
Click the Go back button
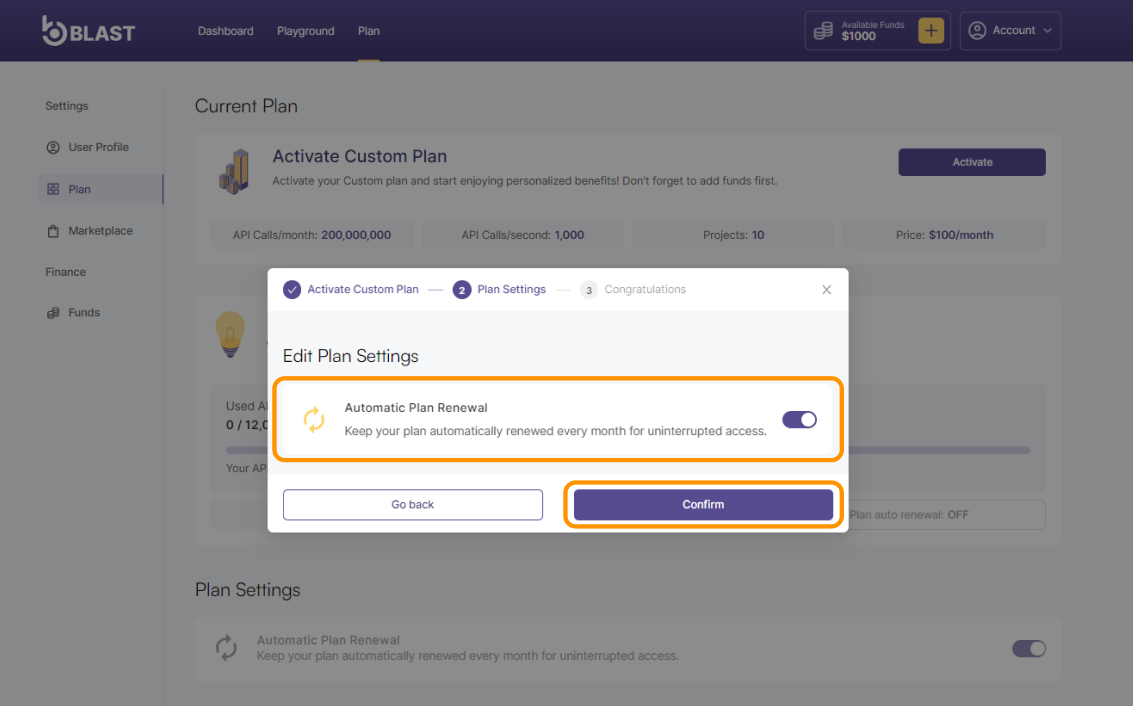(x=412, y=505)
